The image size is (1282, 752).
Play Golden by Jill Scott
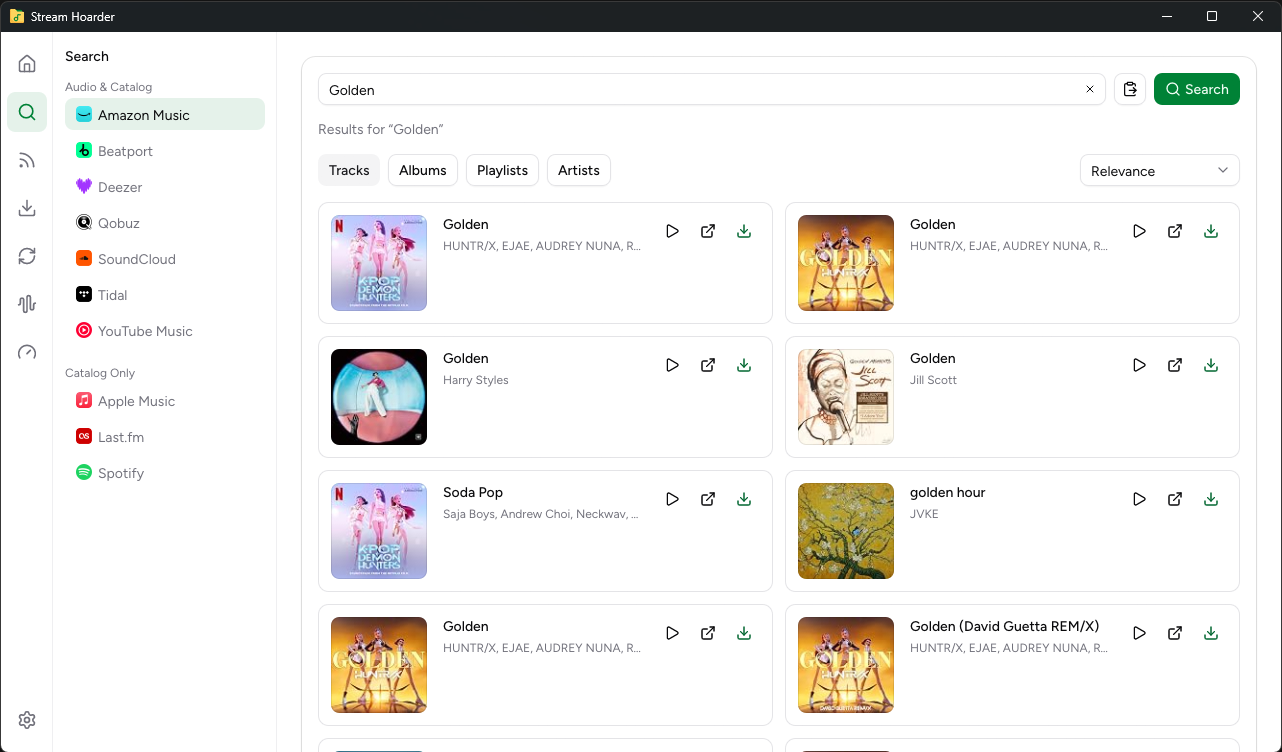click(x=1139, y=365)
